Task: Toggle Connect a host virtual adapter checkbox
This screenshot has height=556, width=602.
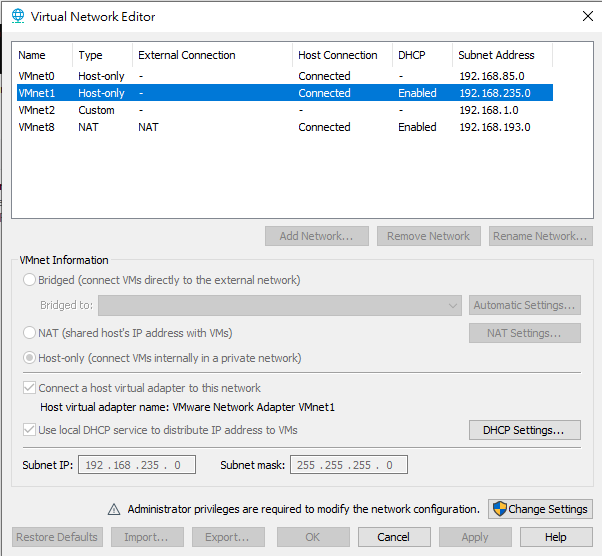Action: click(29, 388)
